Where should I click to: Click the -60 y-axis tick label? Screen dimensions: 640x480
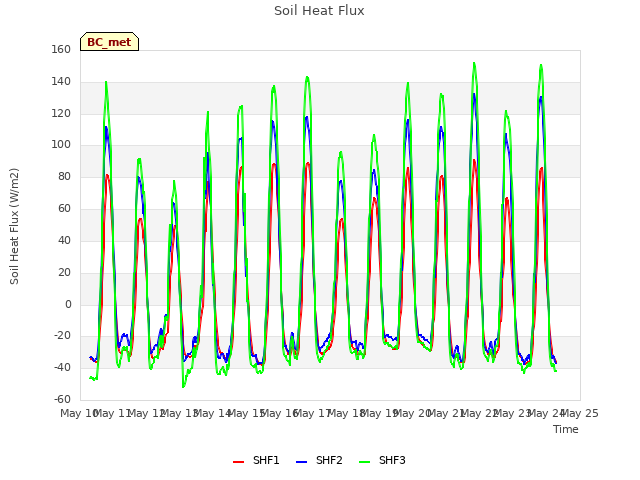(x=62, y=399)
